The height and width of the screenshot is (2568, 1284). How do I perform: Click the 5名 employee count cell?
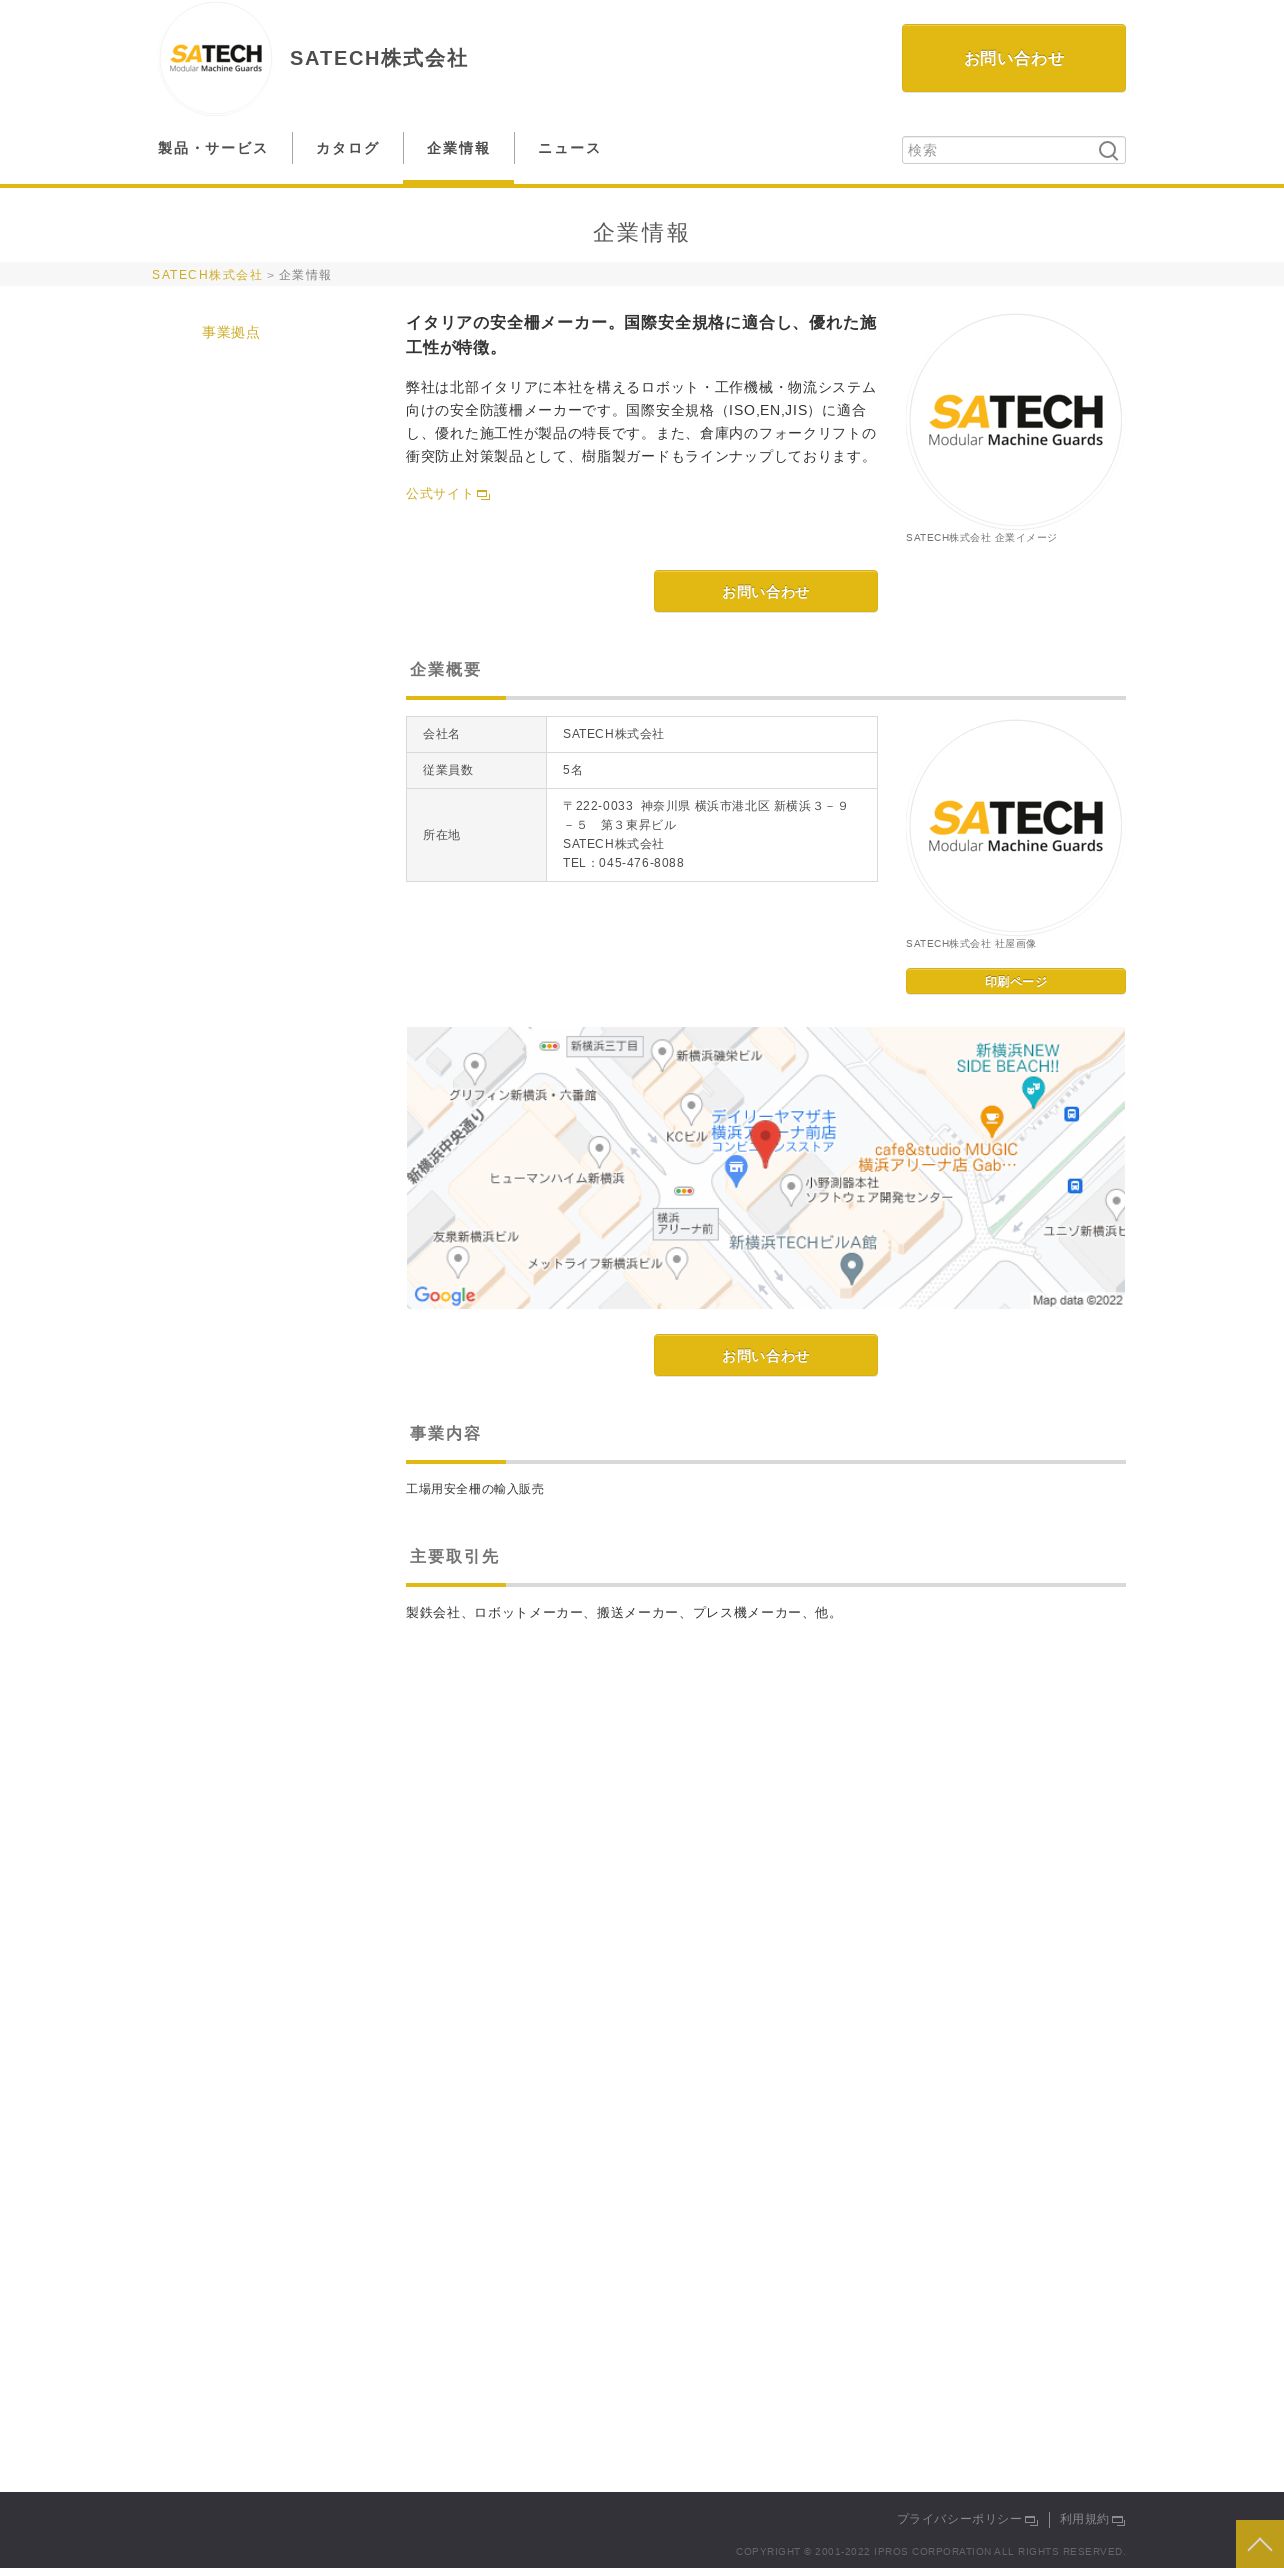coord(712,770)
